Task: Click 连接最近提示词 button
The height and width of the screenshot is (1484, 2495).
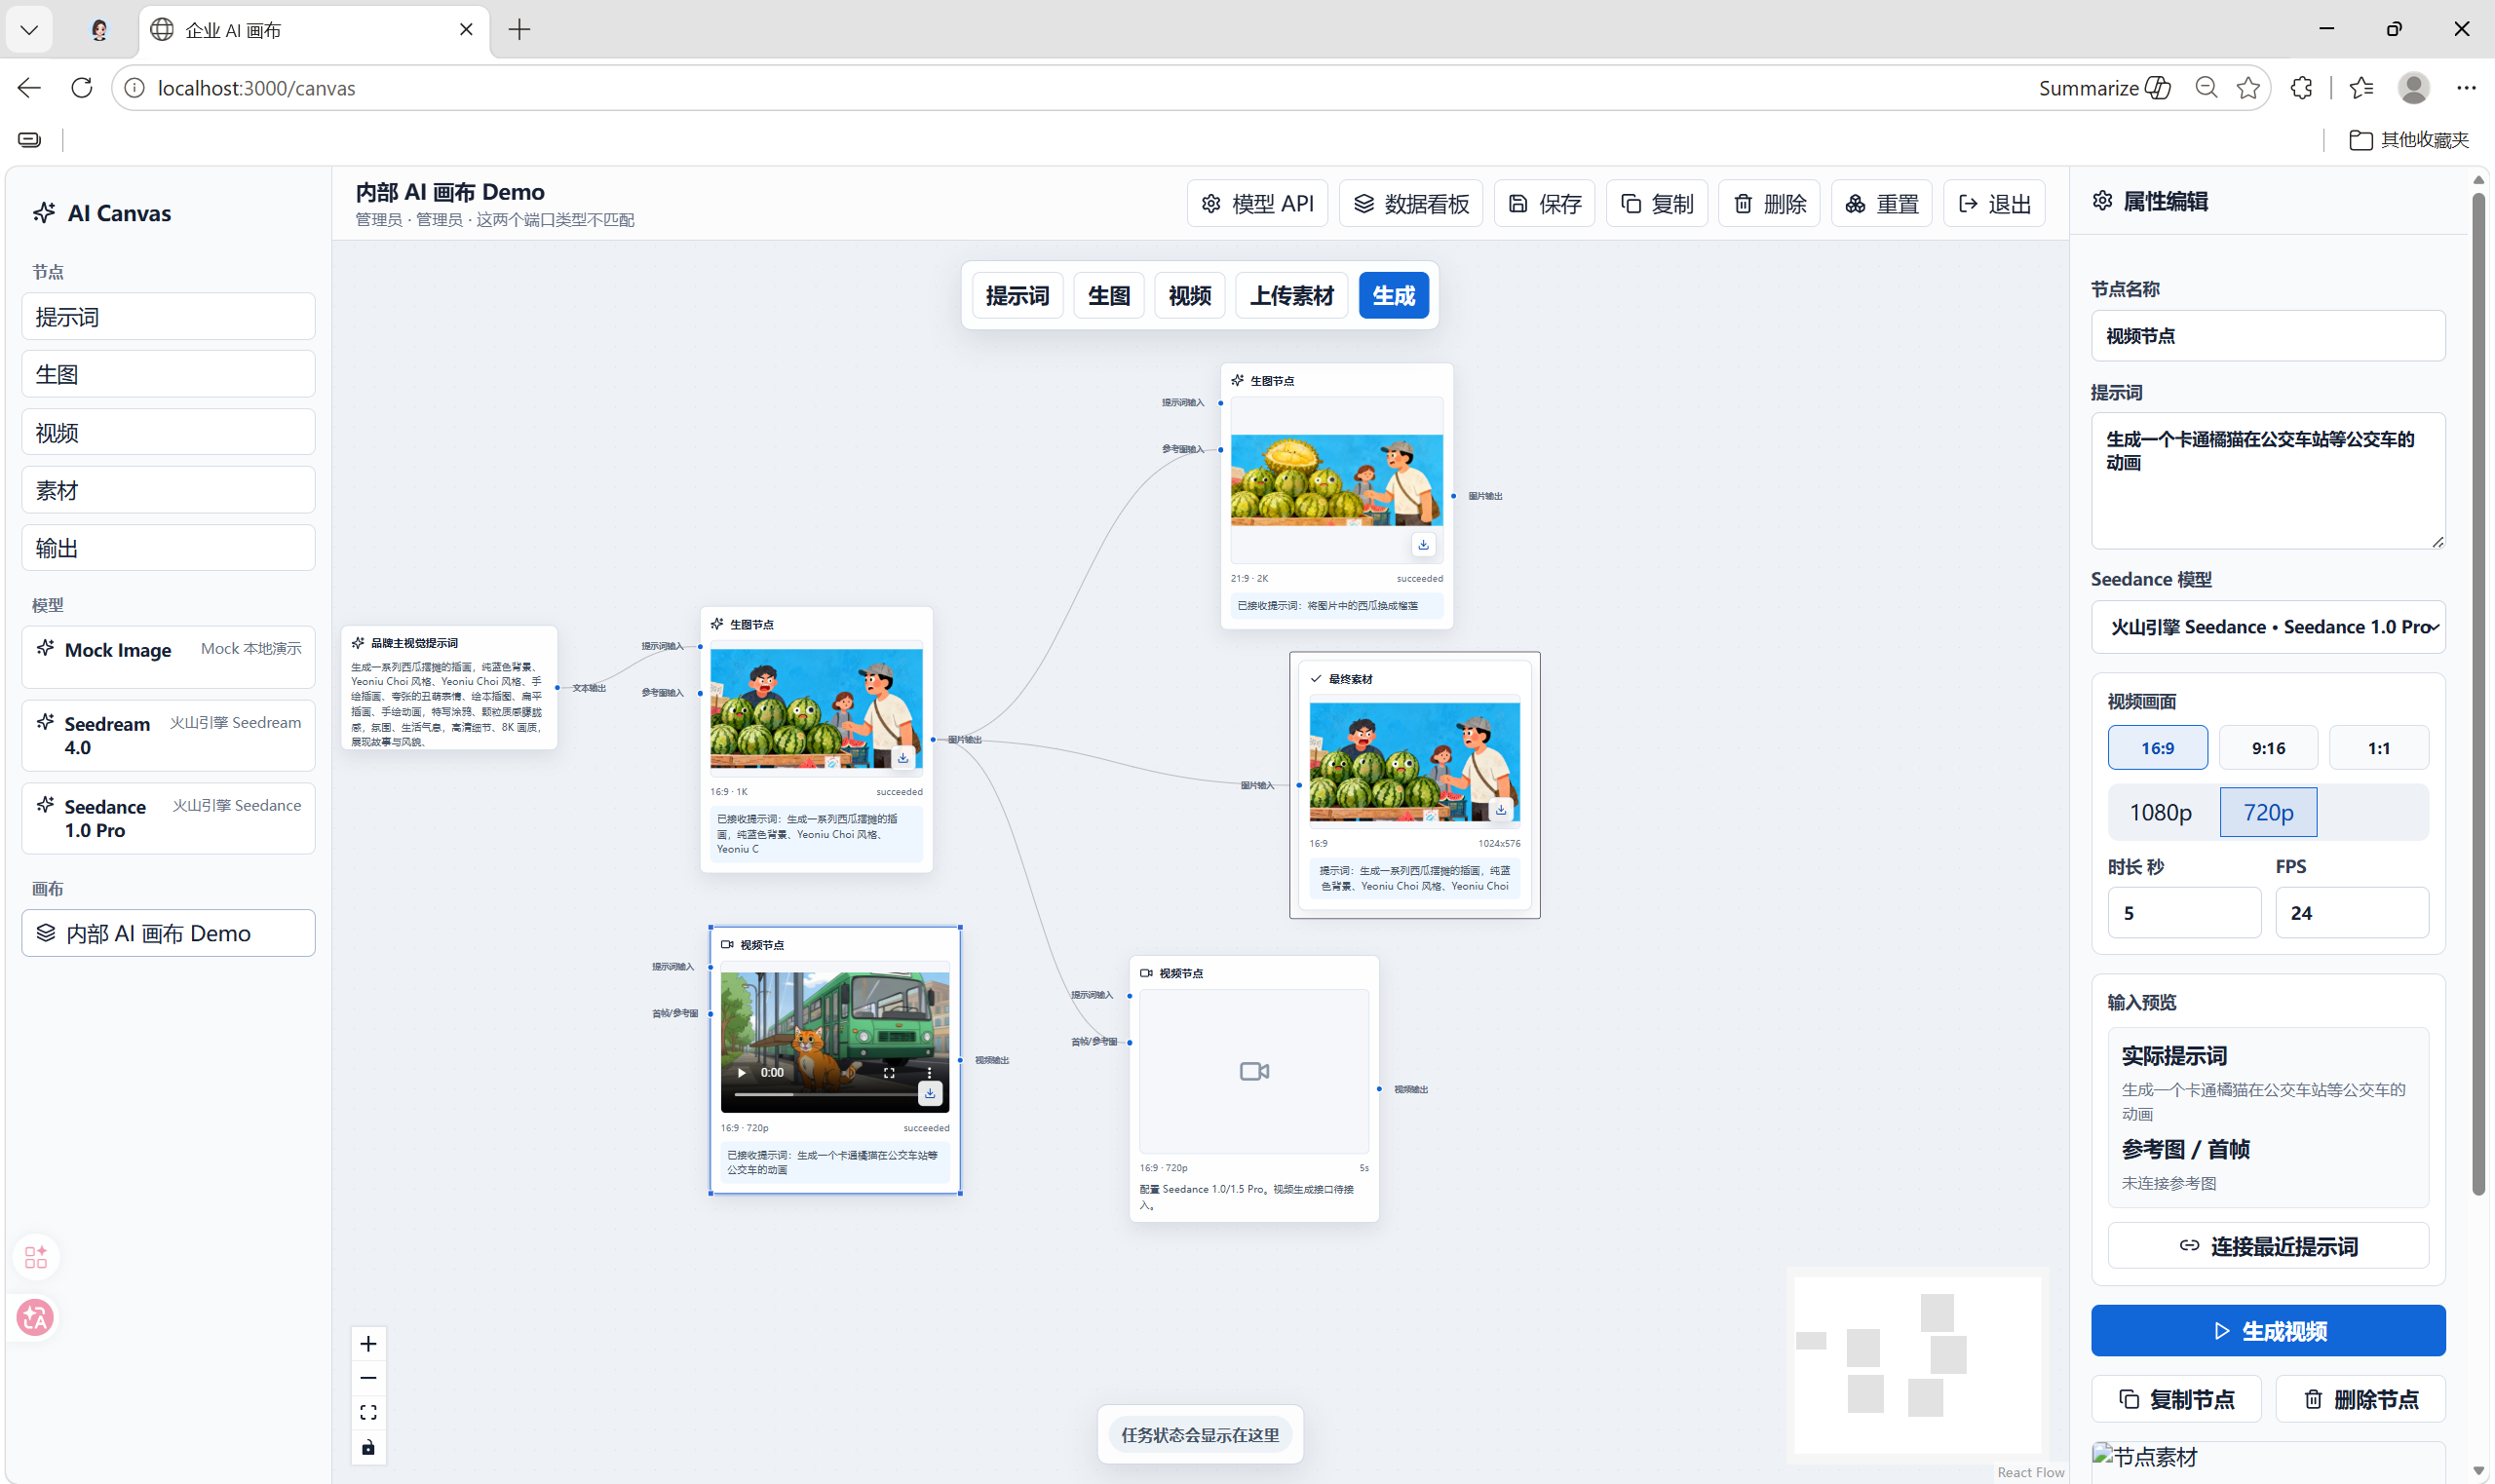Action: click(2267, 1246)
